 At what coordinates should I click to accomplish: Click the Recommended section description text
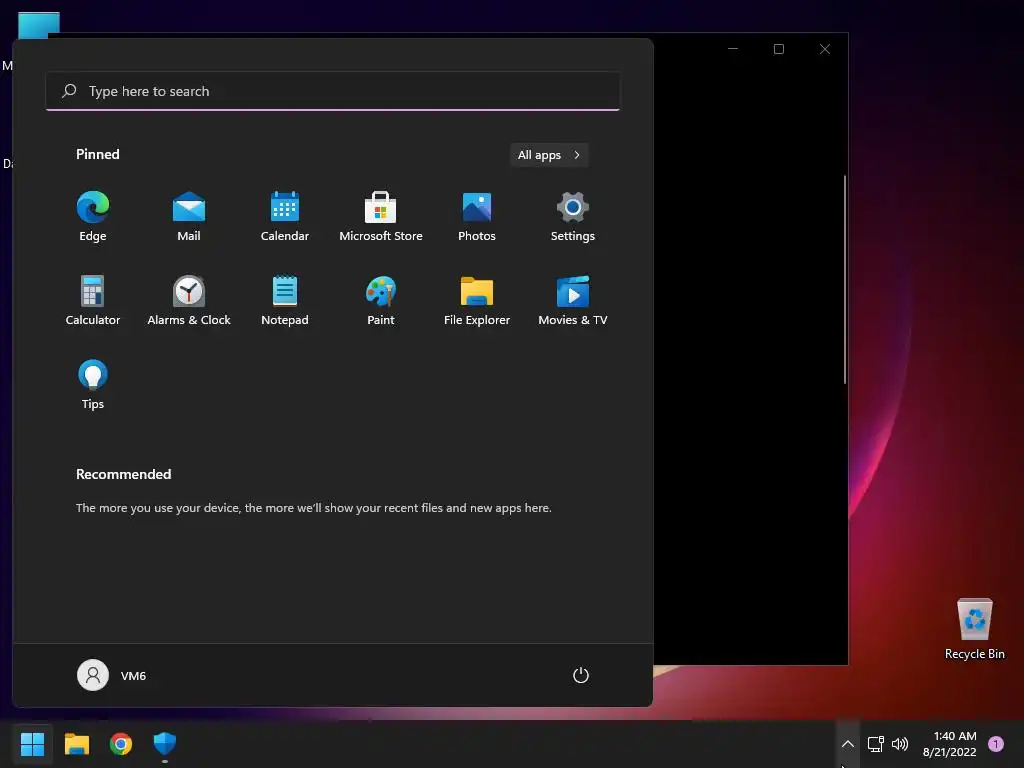point(313,507)
